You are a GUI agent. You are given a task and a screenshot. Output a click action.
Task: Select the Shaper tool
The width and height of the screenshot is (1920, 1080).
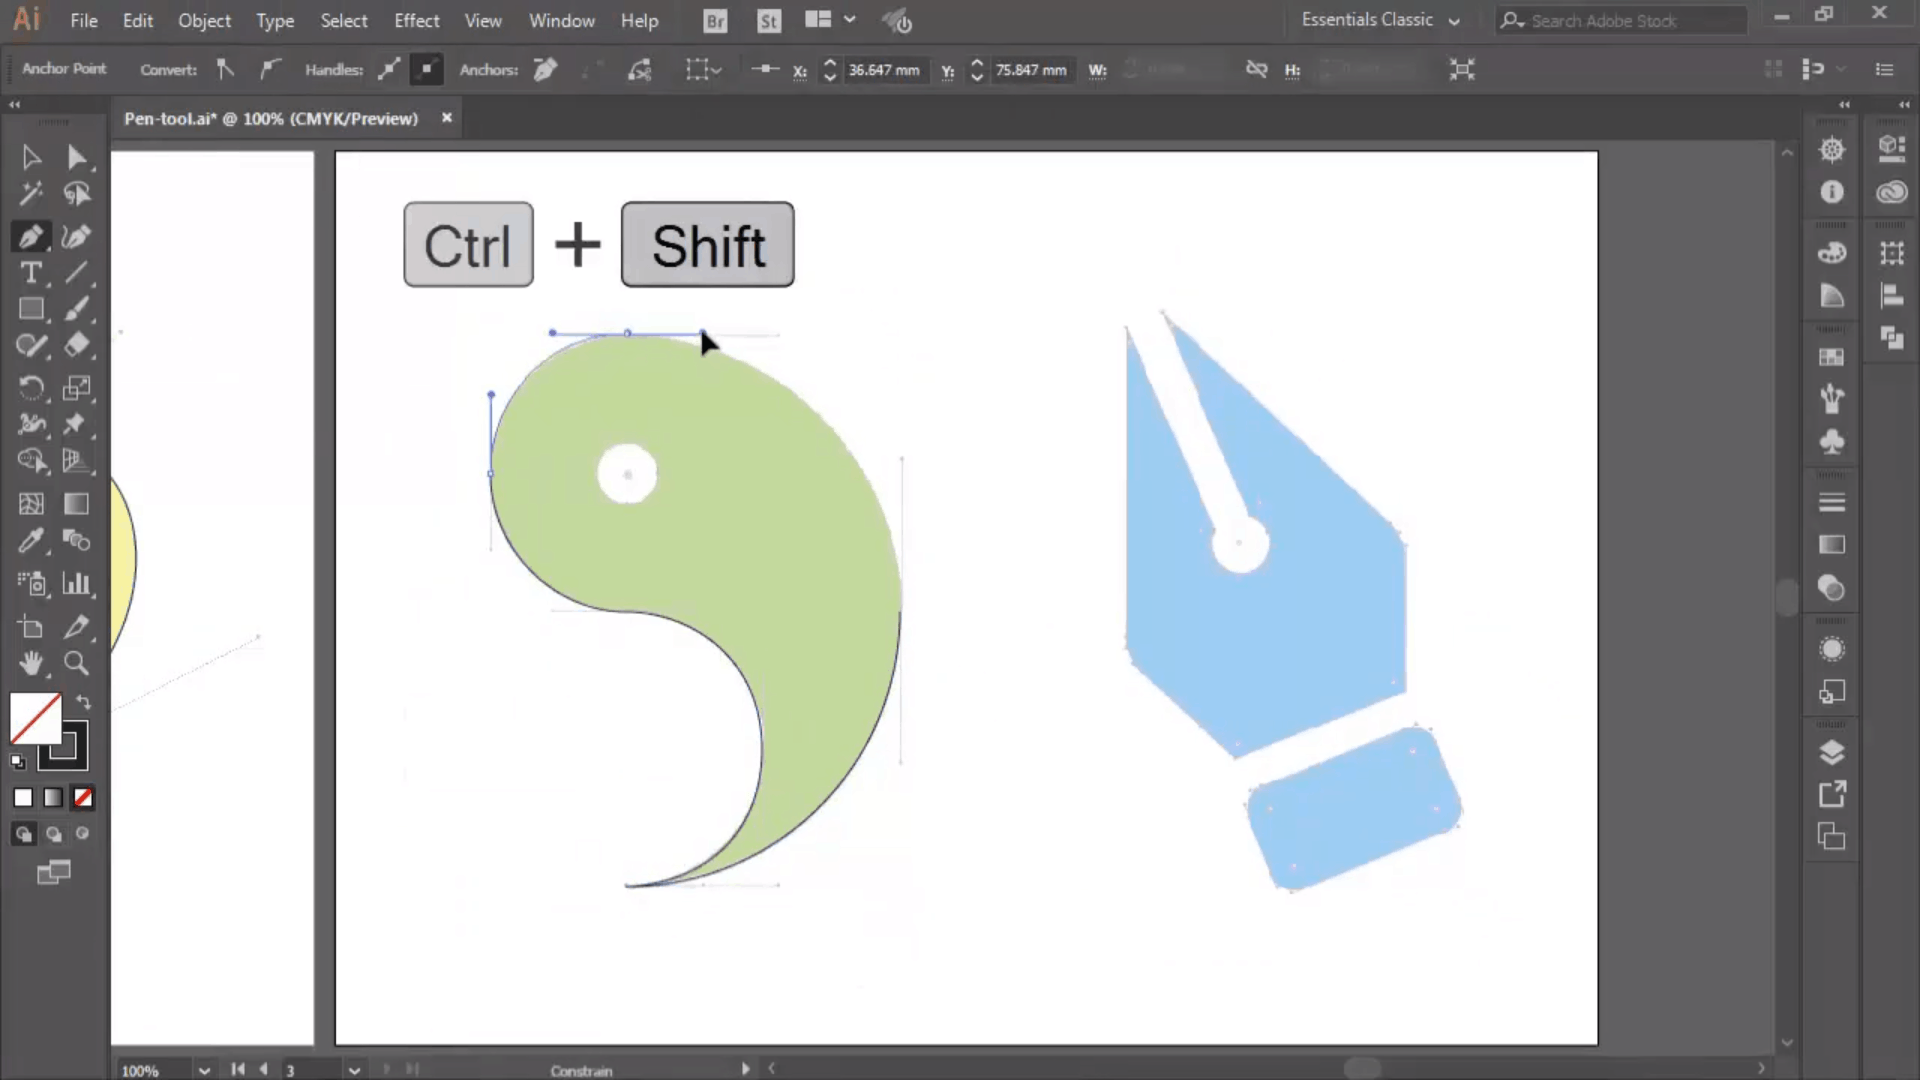coord(31,346)
